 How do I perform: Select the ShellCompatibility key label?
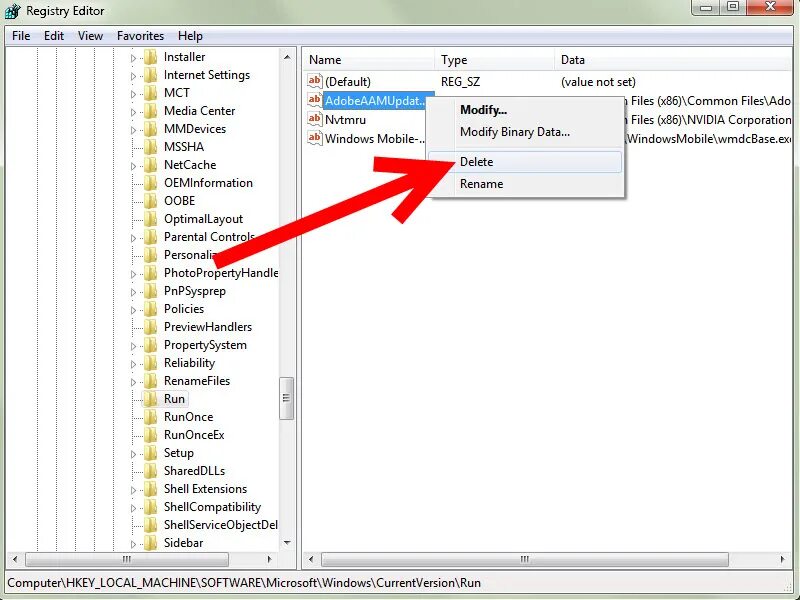pyautogui.click(x=212, y=507)
